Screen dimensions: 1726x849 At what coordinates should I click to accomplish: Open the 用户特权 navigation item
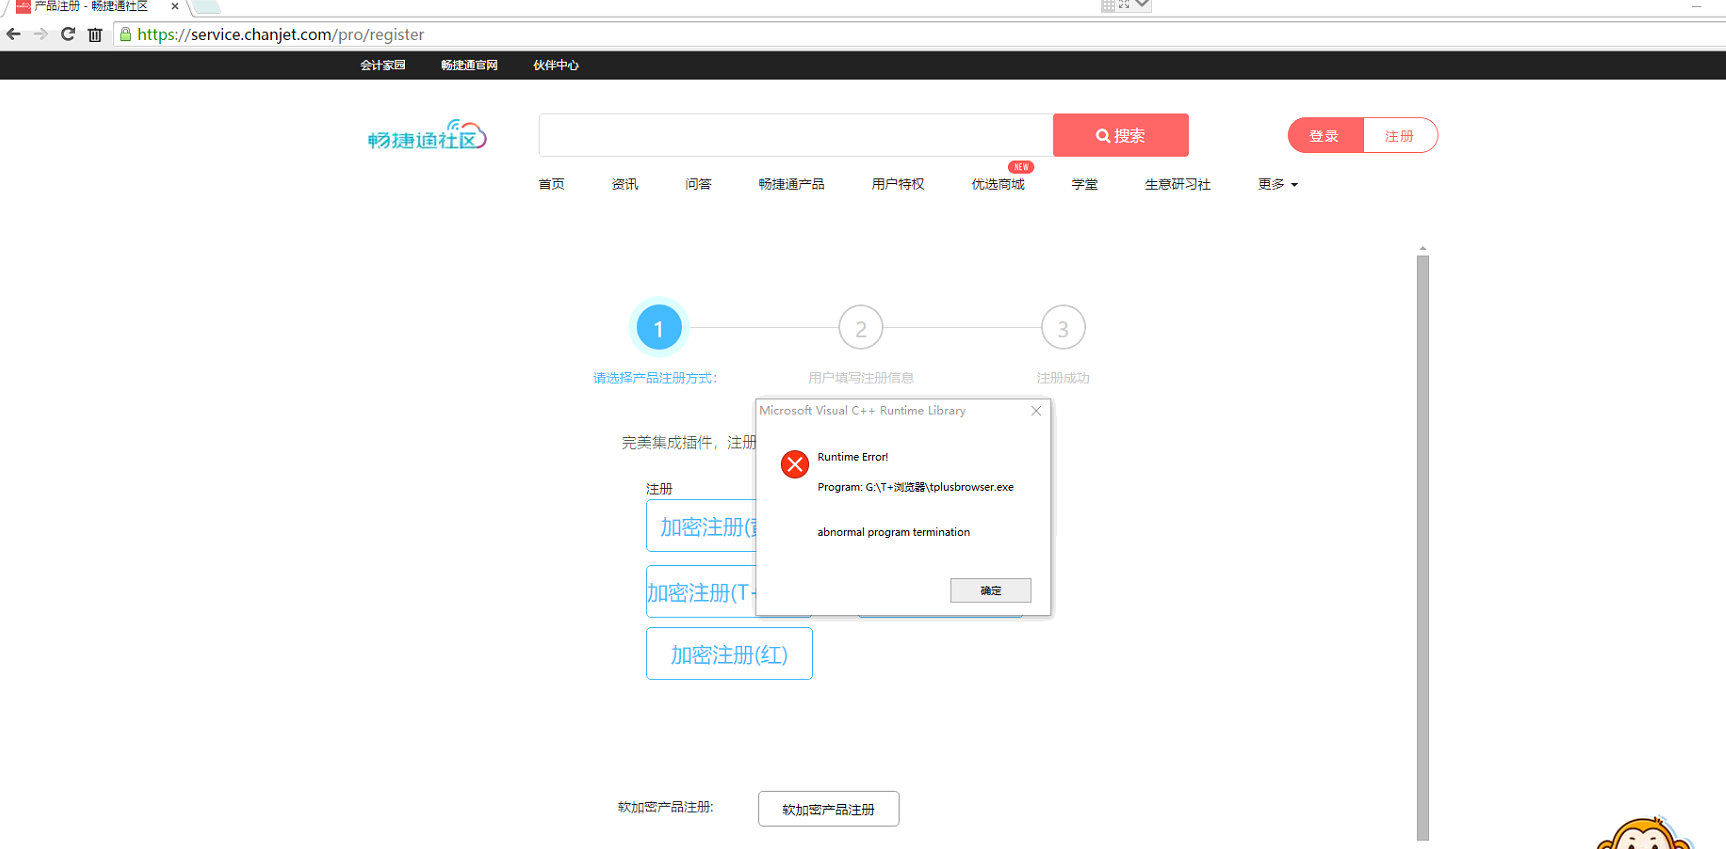tap(898, 184)
